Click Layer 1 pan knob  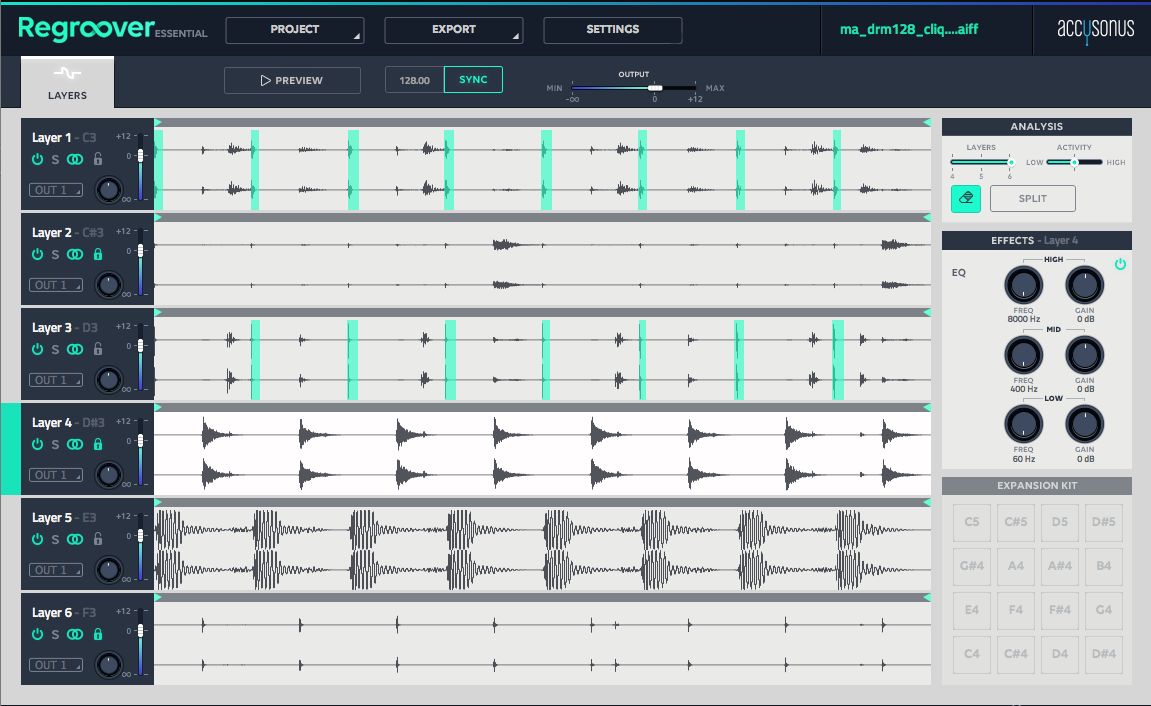pos(109,190)
